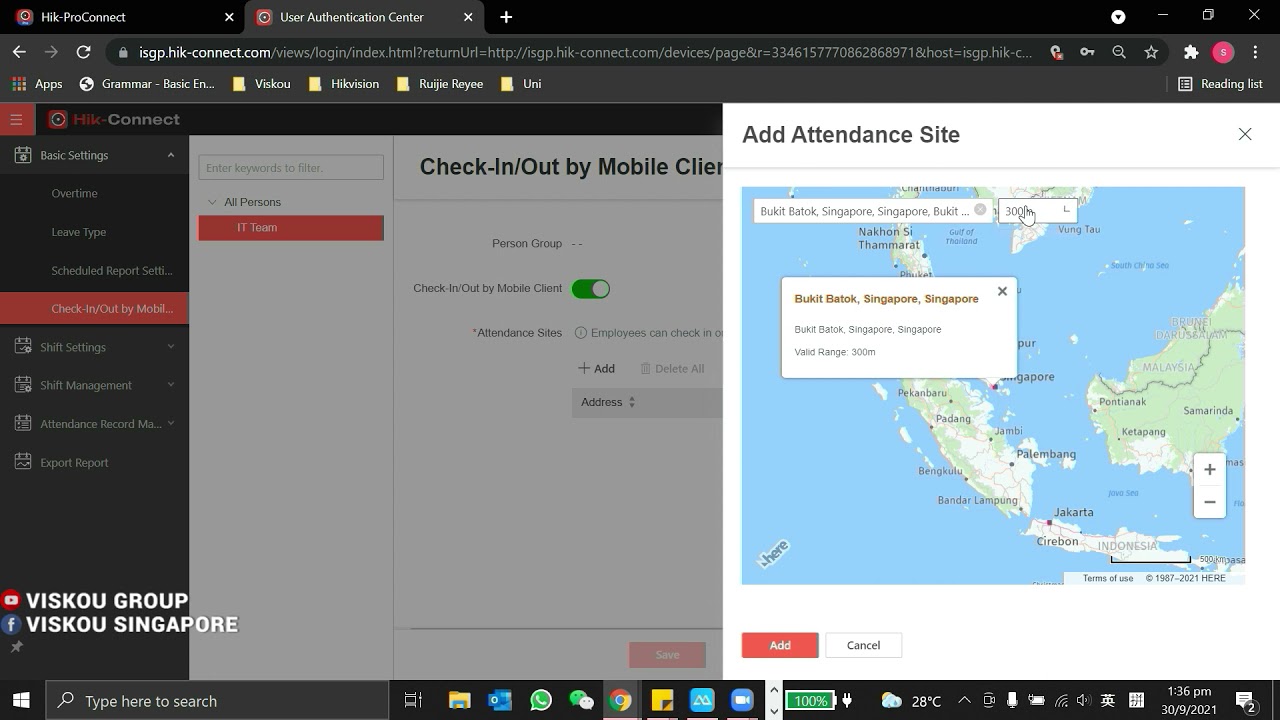Open the Hik-Connect hamburger menu
Viewport: 1280px width, 720px height.
(x=17, y=119)
